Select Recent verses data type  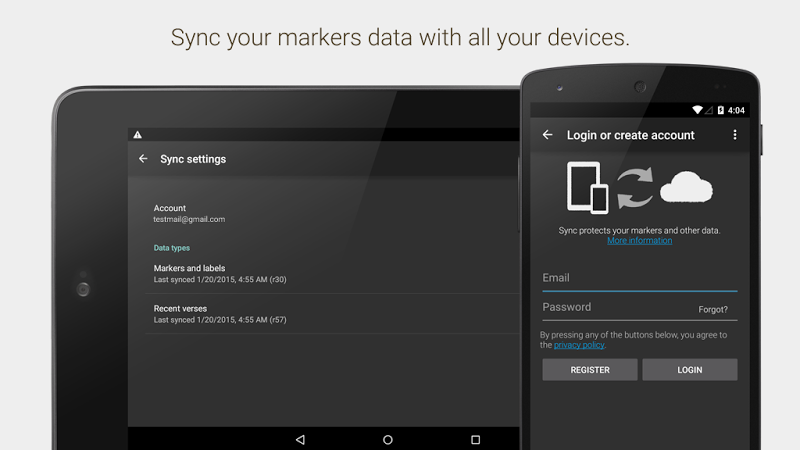point(332,314)
